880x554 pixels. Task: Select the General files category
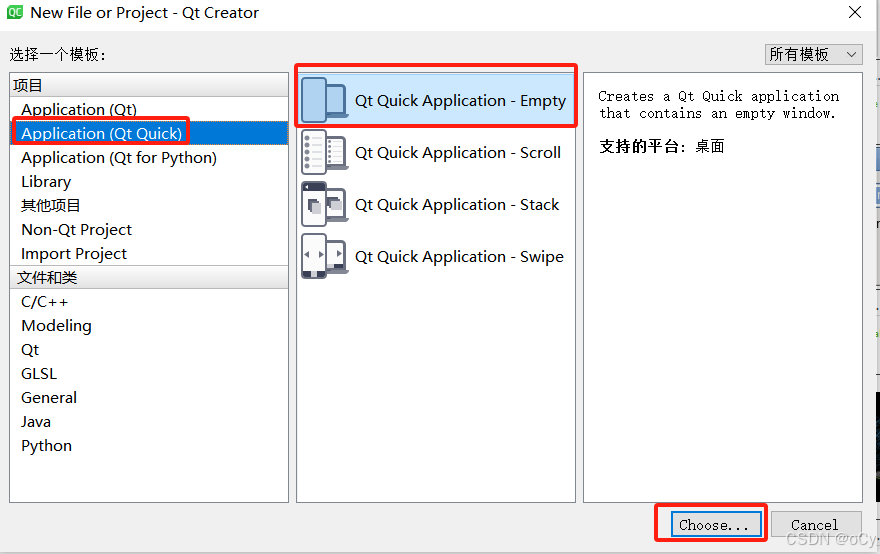pyautogui.click(x=149, y=397)
